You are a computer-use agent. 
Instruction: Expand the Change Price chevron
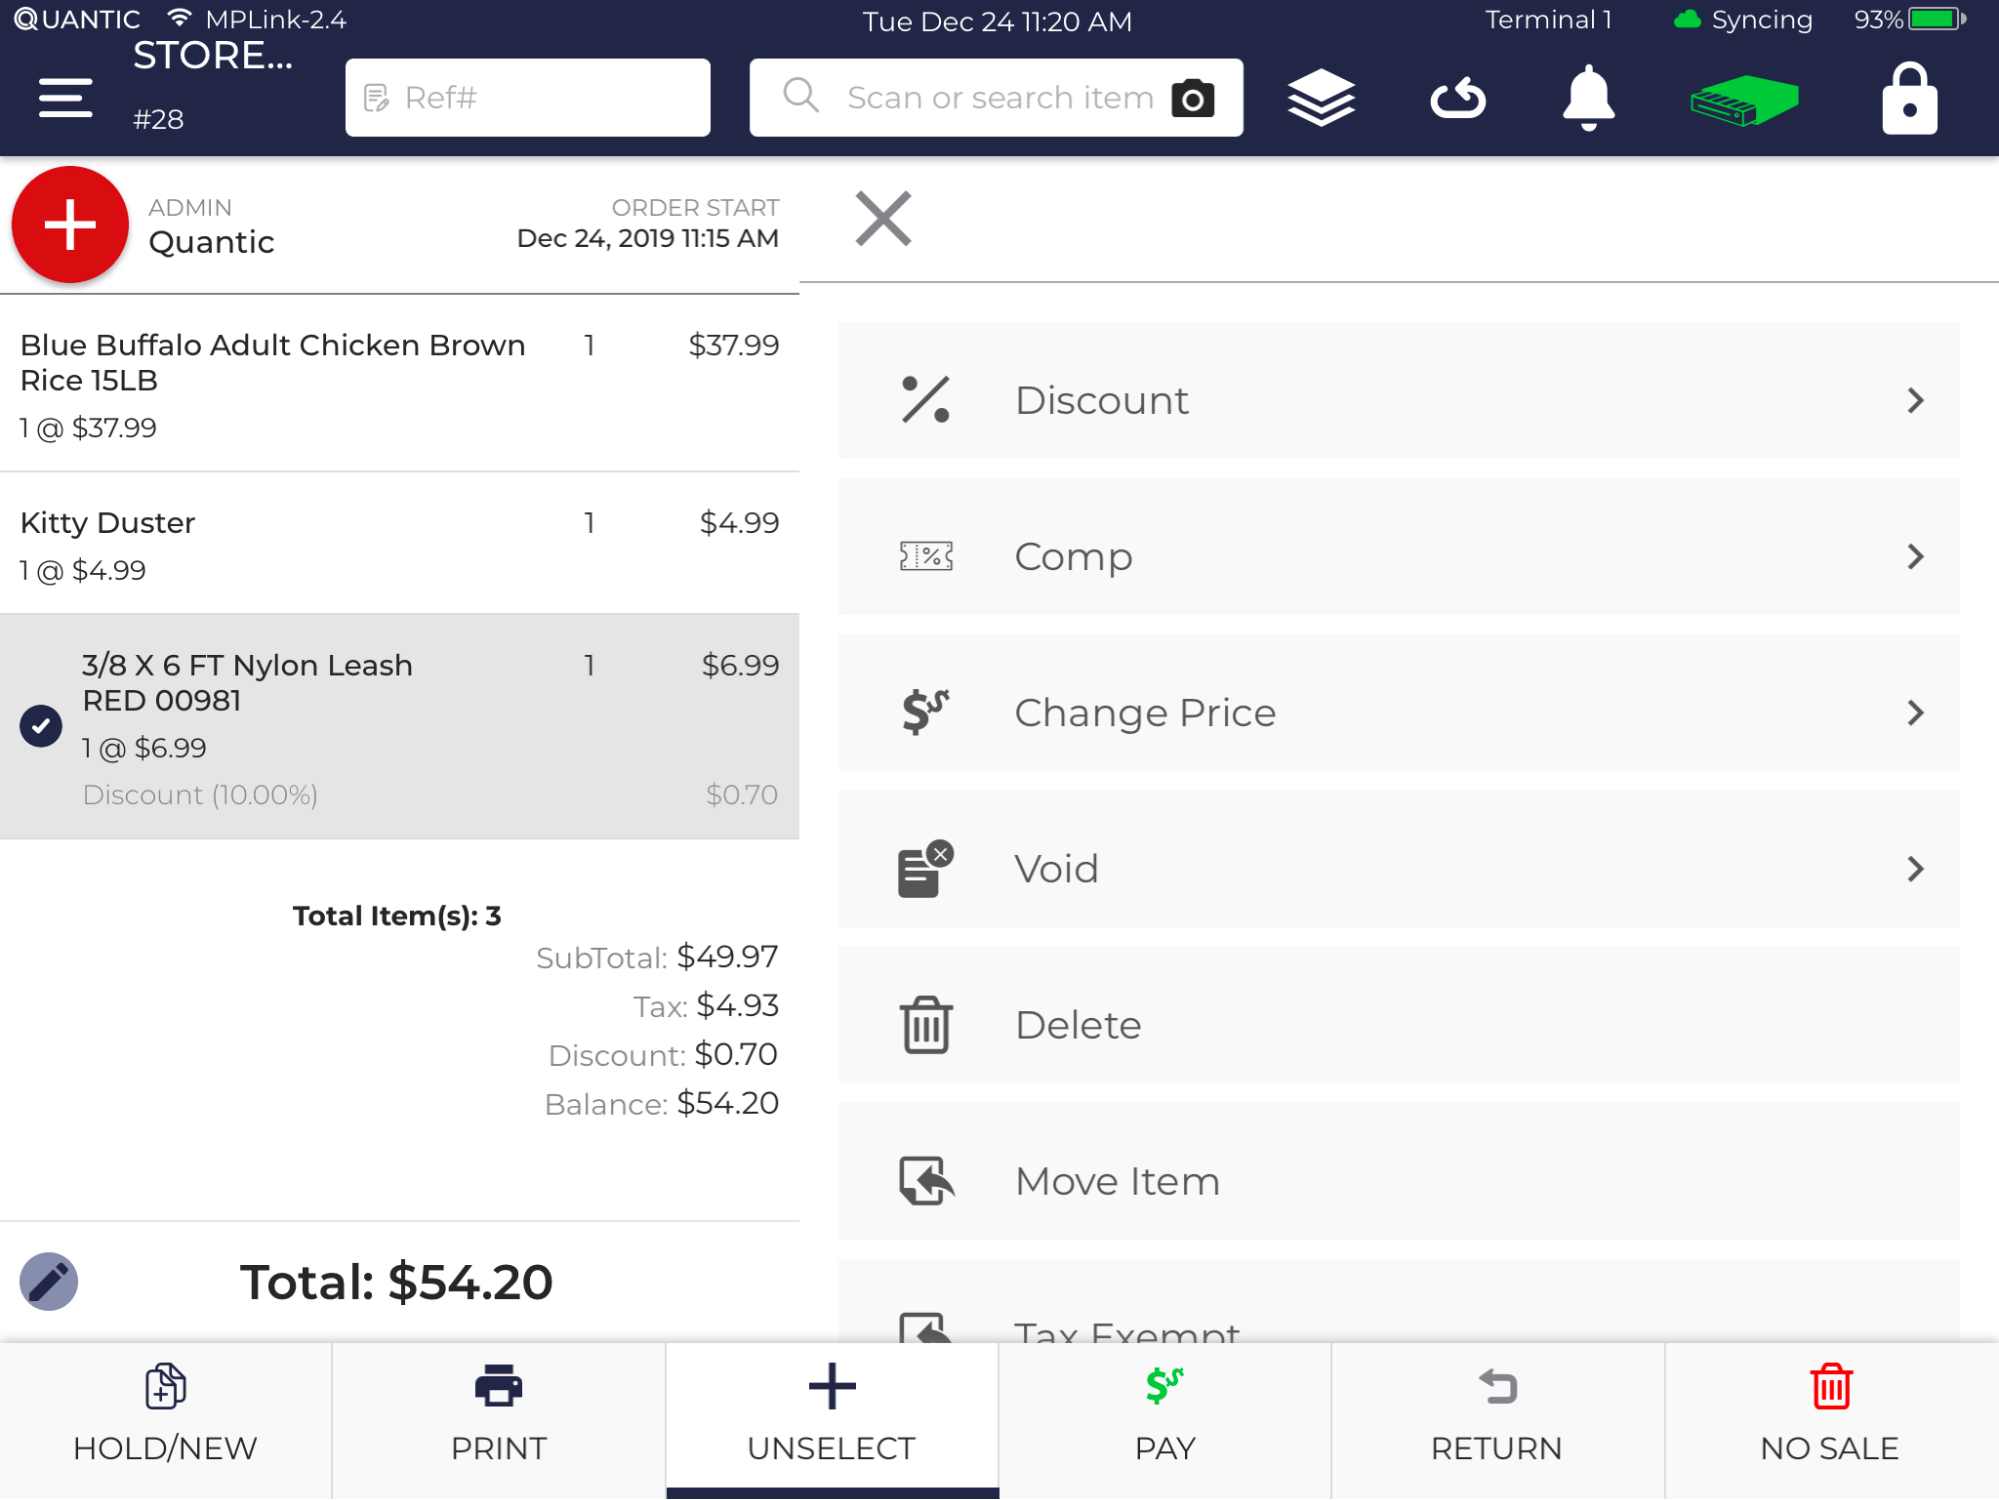coord(1916,712)
